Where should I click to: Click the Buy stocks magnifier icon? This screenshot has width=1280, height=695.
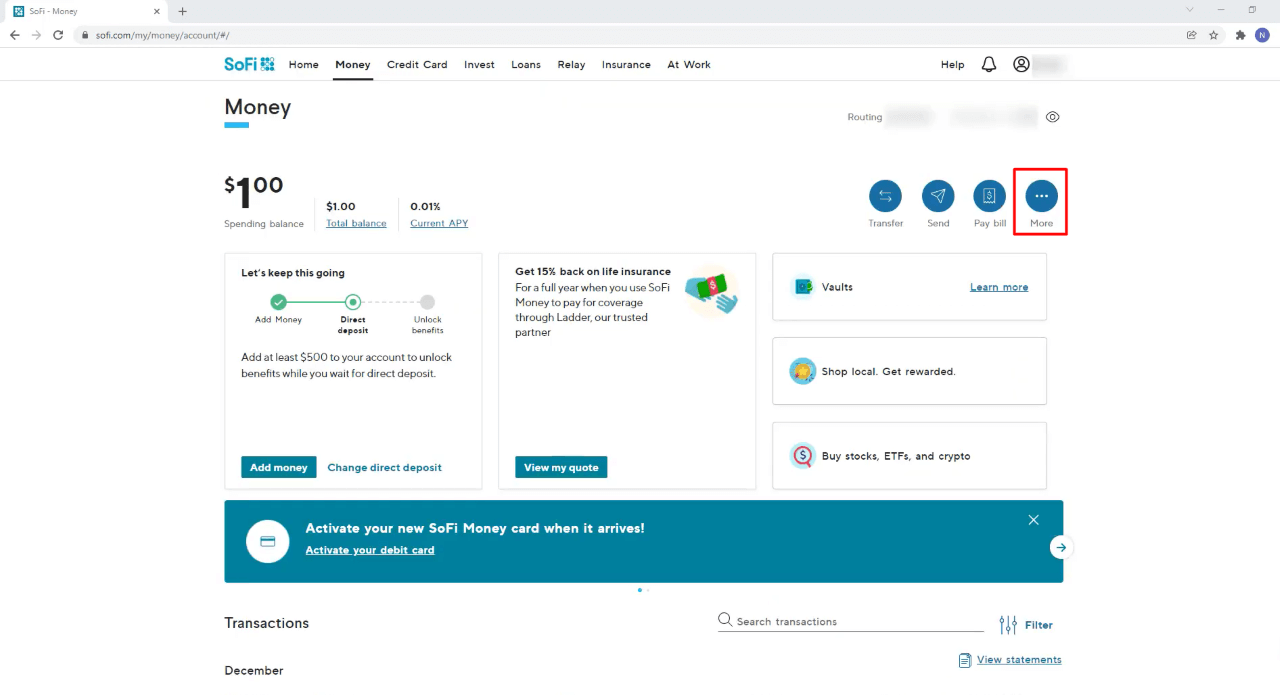point(802,456)
